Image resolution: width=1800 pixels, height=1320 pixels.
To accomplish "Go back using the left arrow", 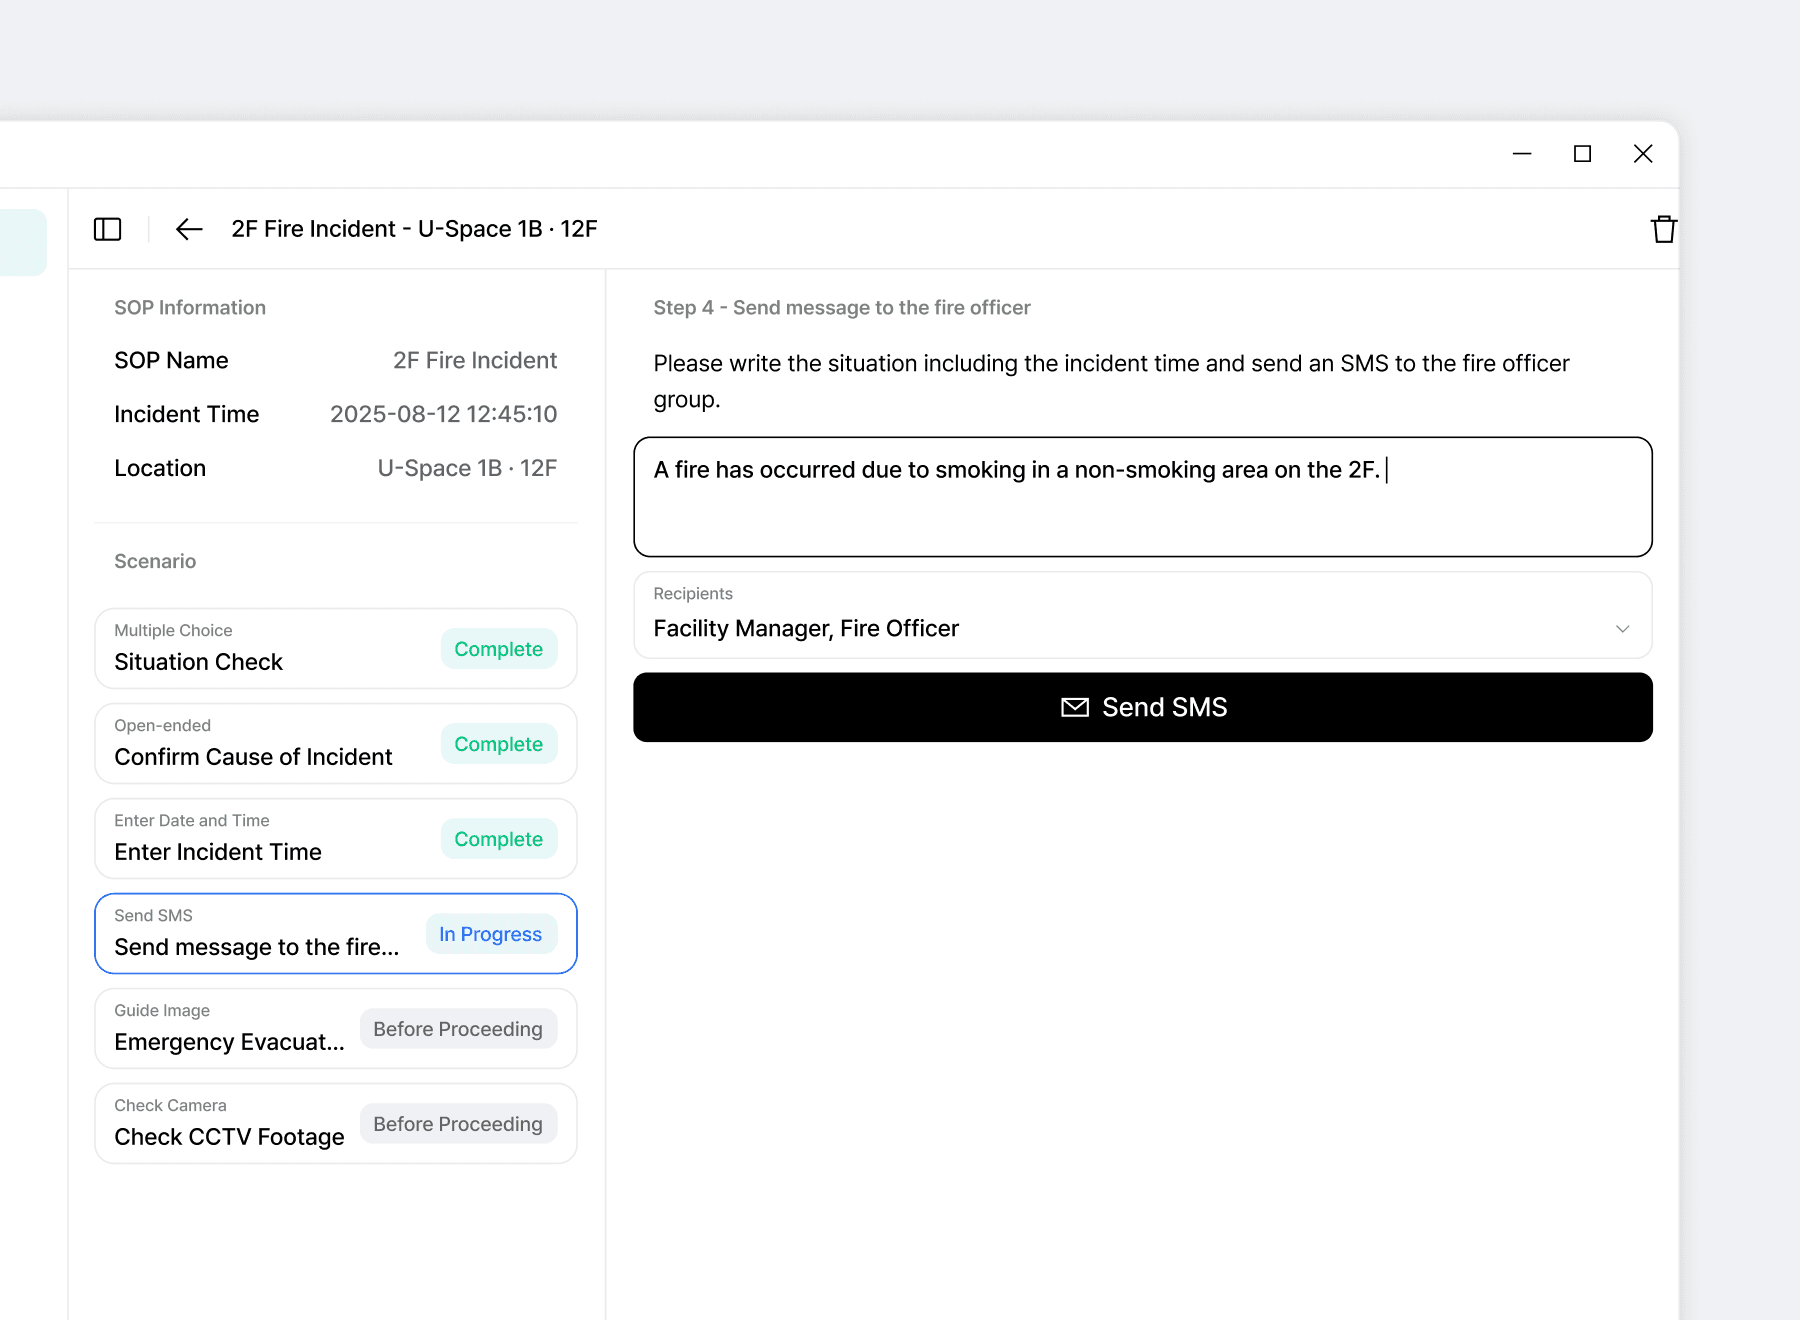I will point(189,229).
